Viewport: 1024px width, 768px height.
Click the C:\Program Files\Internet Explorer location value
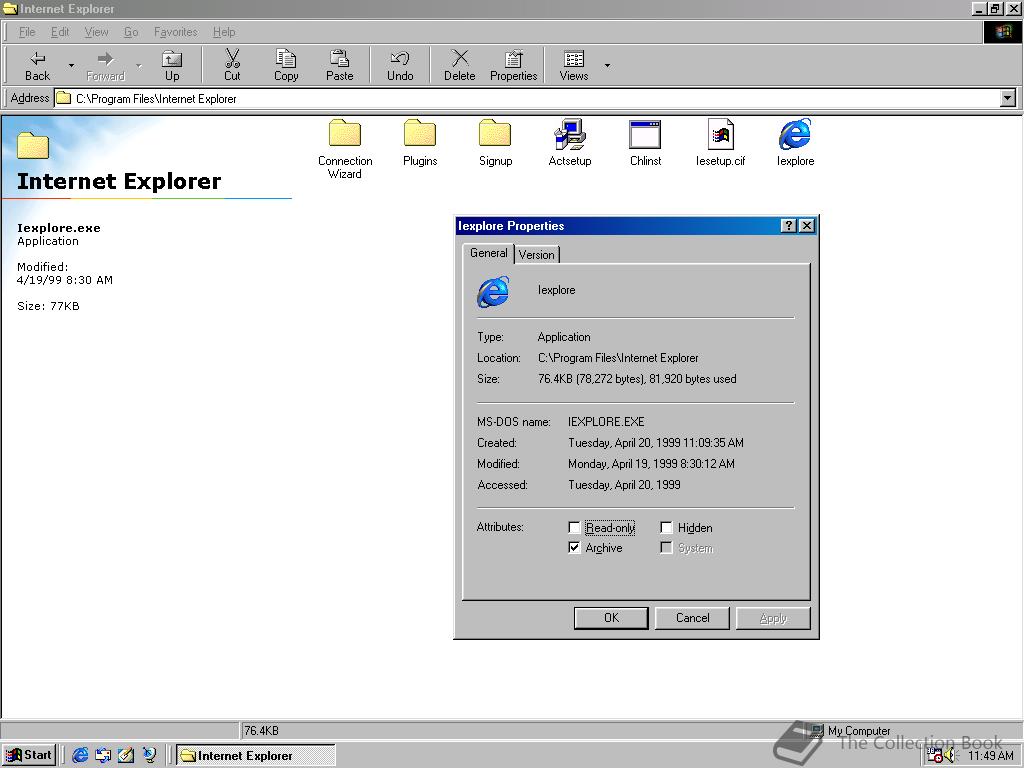pyautogui.click(x=618, y=358)
